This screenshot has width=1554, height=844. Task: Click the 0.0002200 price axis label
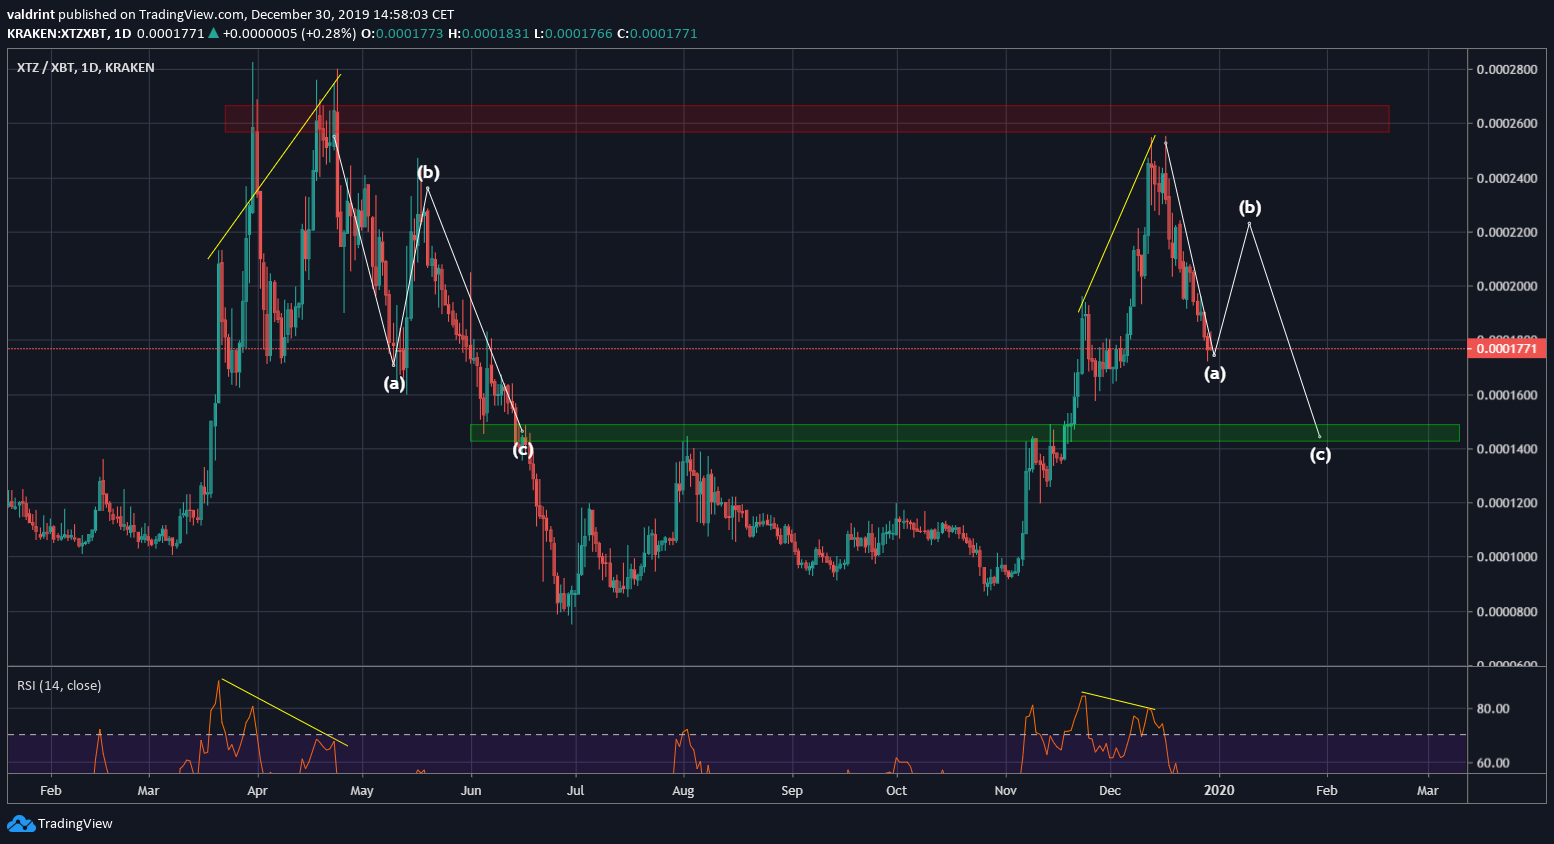coord(1507,233)
